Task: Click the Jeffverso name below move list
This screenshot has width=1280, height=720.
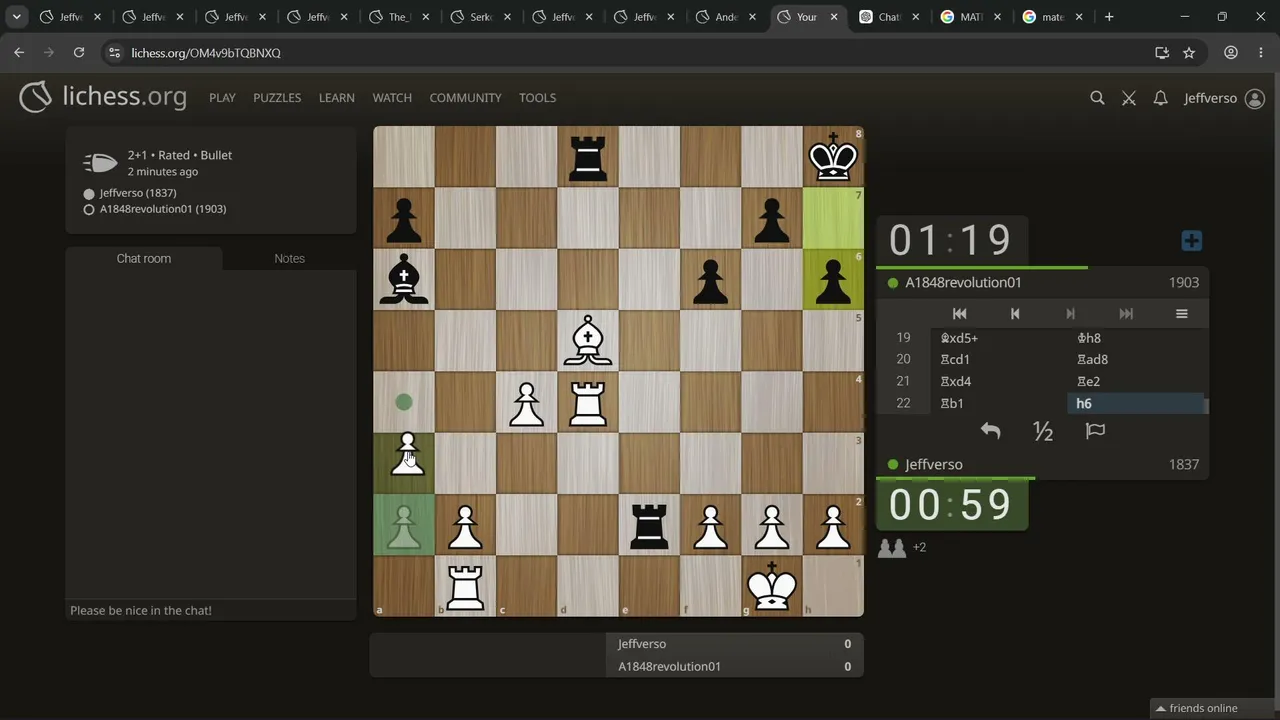Action: pyautogui.click(x=934, y=465)
